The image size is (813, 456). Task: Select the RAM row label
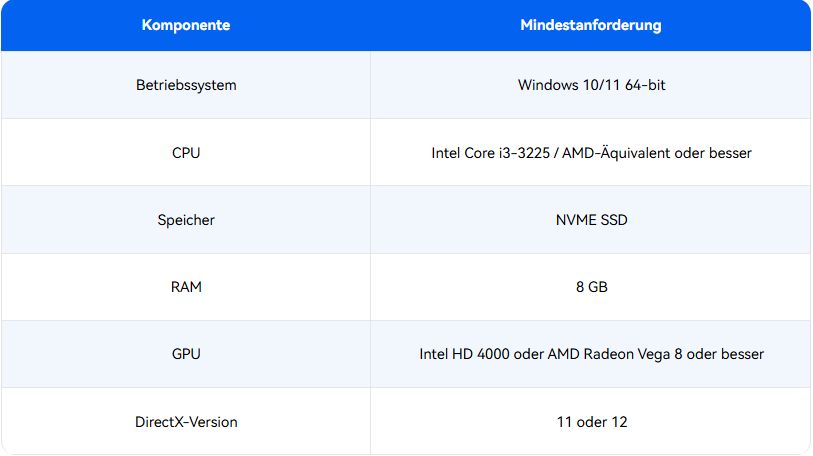tap(186, 287)
